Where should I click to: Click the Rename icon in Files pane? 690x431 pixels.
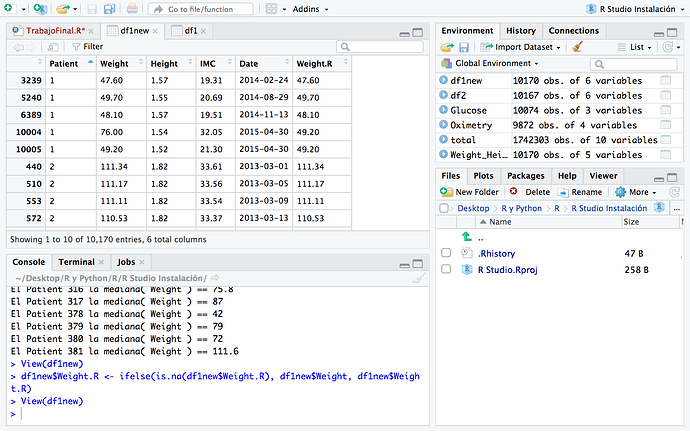(x=563, y=192)
